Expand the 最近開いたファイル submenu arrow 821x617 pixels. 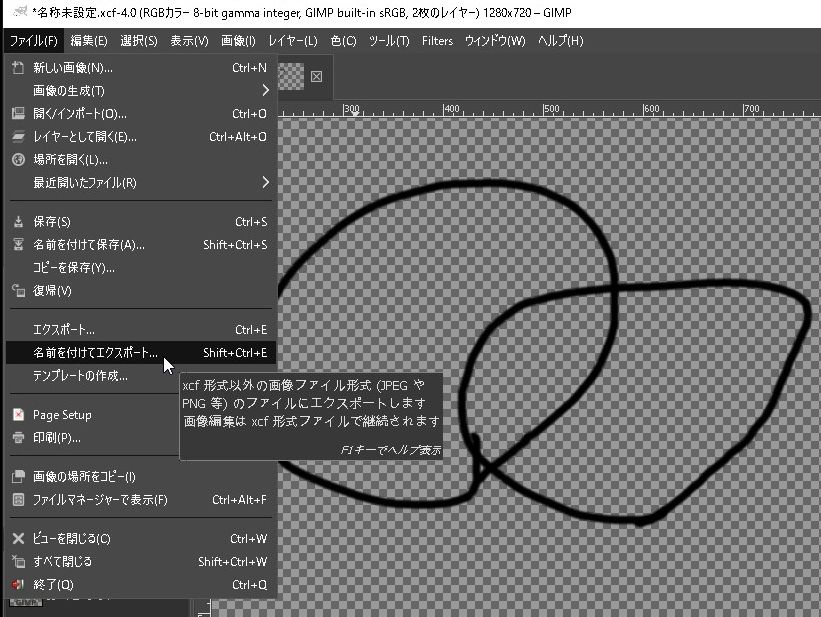tap(265, 183)
